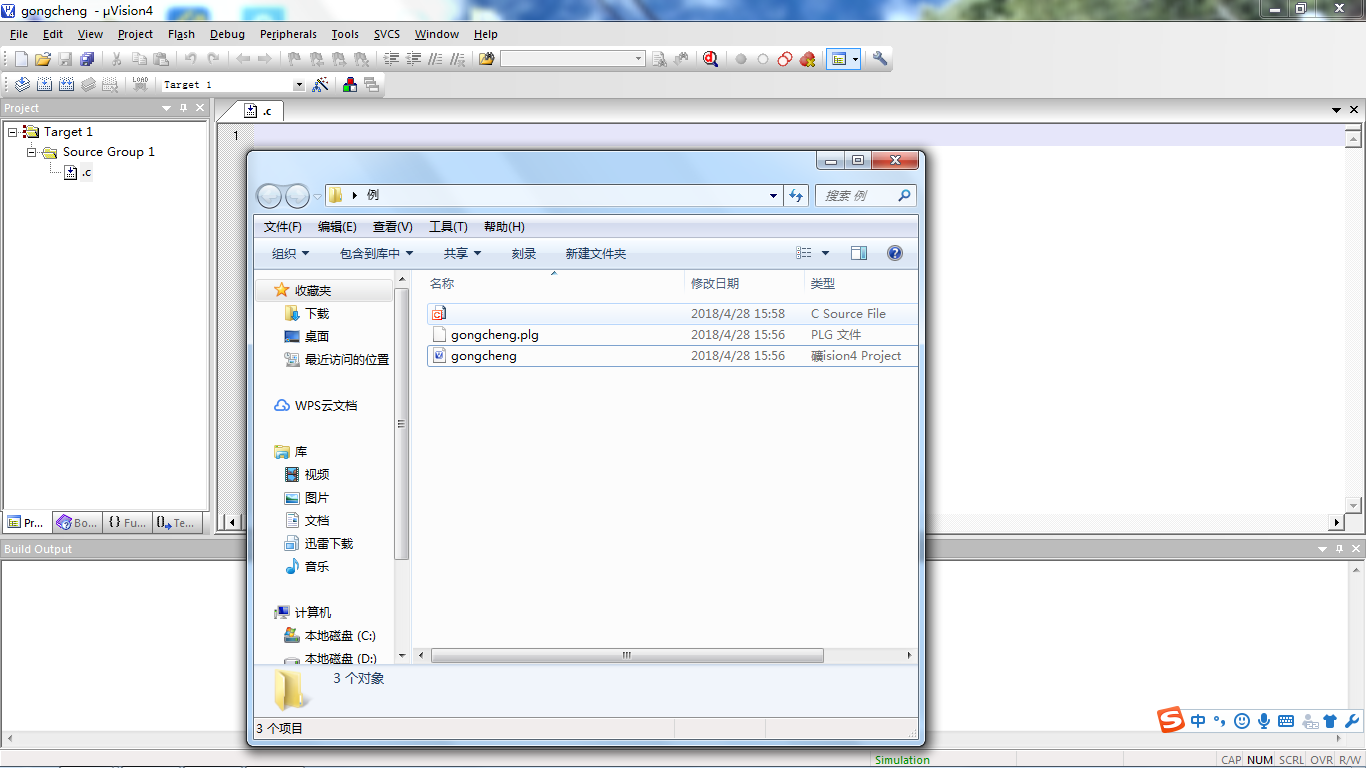Select the C Source File row

coord(672,314)
